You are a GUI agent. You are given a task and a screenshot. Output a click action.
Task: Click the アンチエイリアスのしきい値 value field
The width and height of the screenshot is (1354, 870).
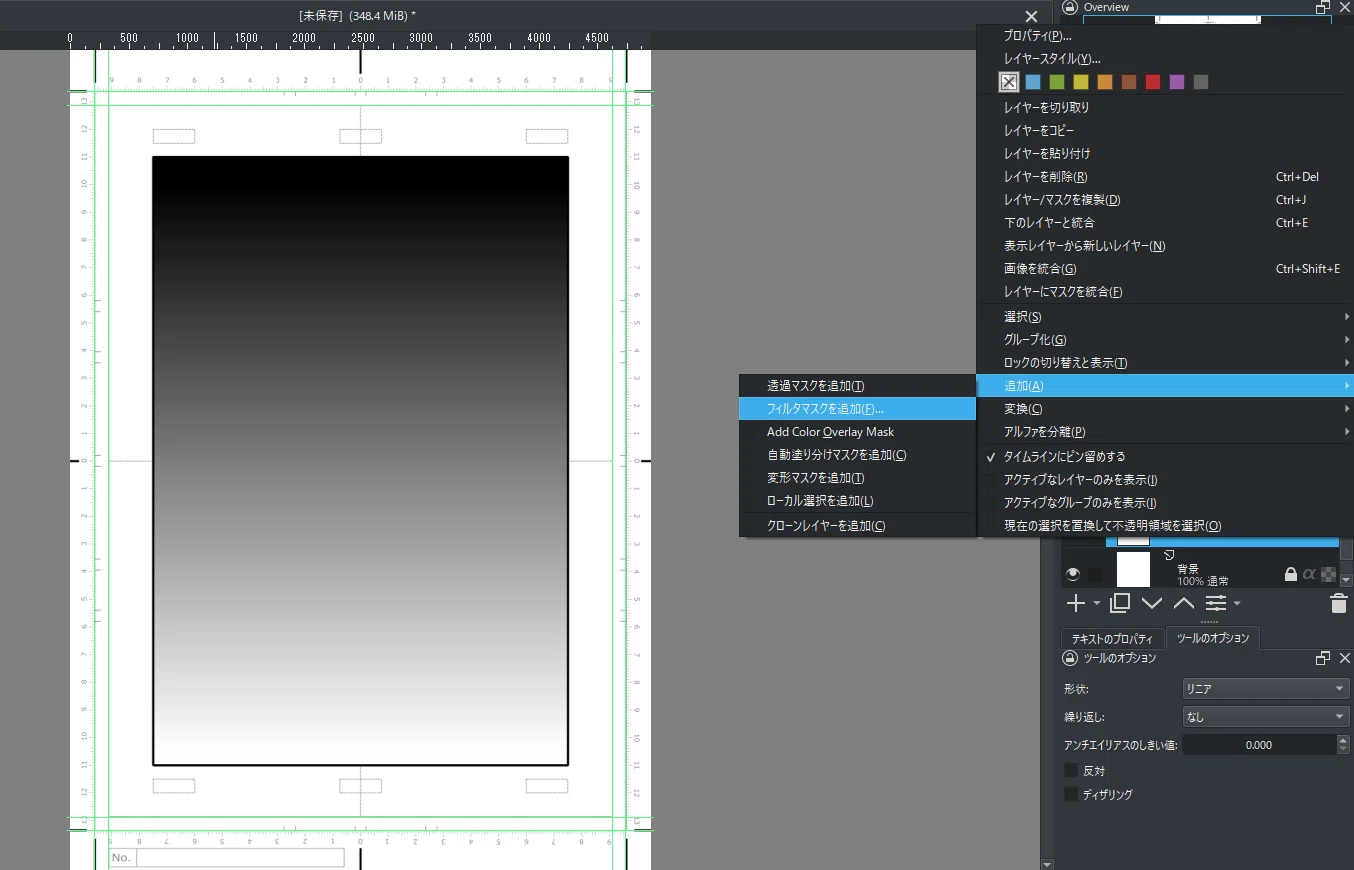click(x=1259, y=745)
